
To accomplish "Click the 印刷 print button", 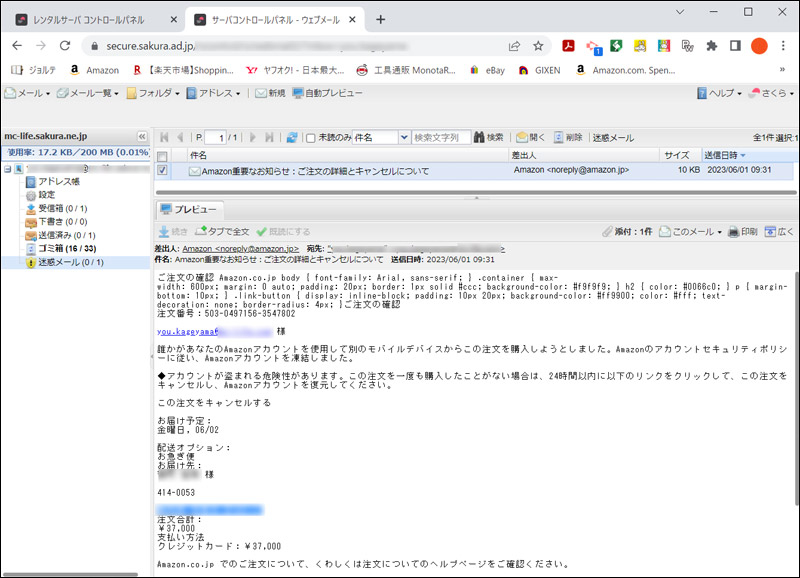I will click(741, 231).
